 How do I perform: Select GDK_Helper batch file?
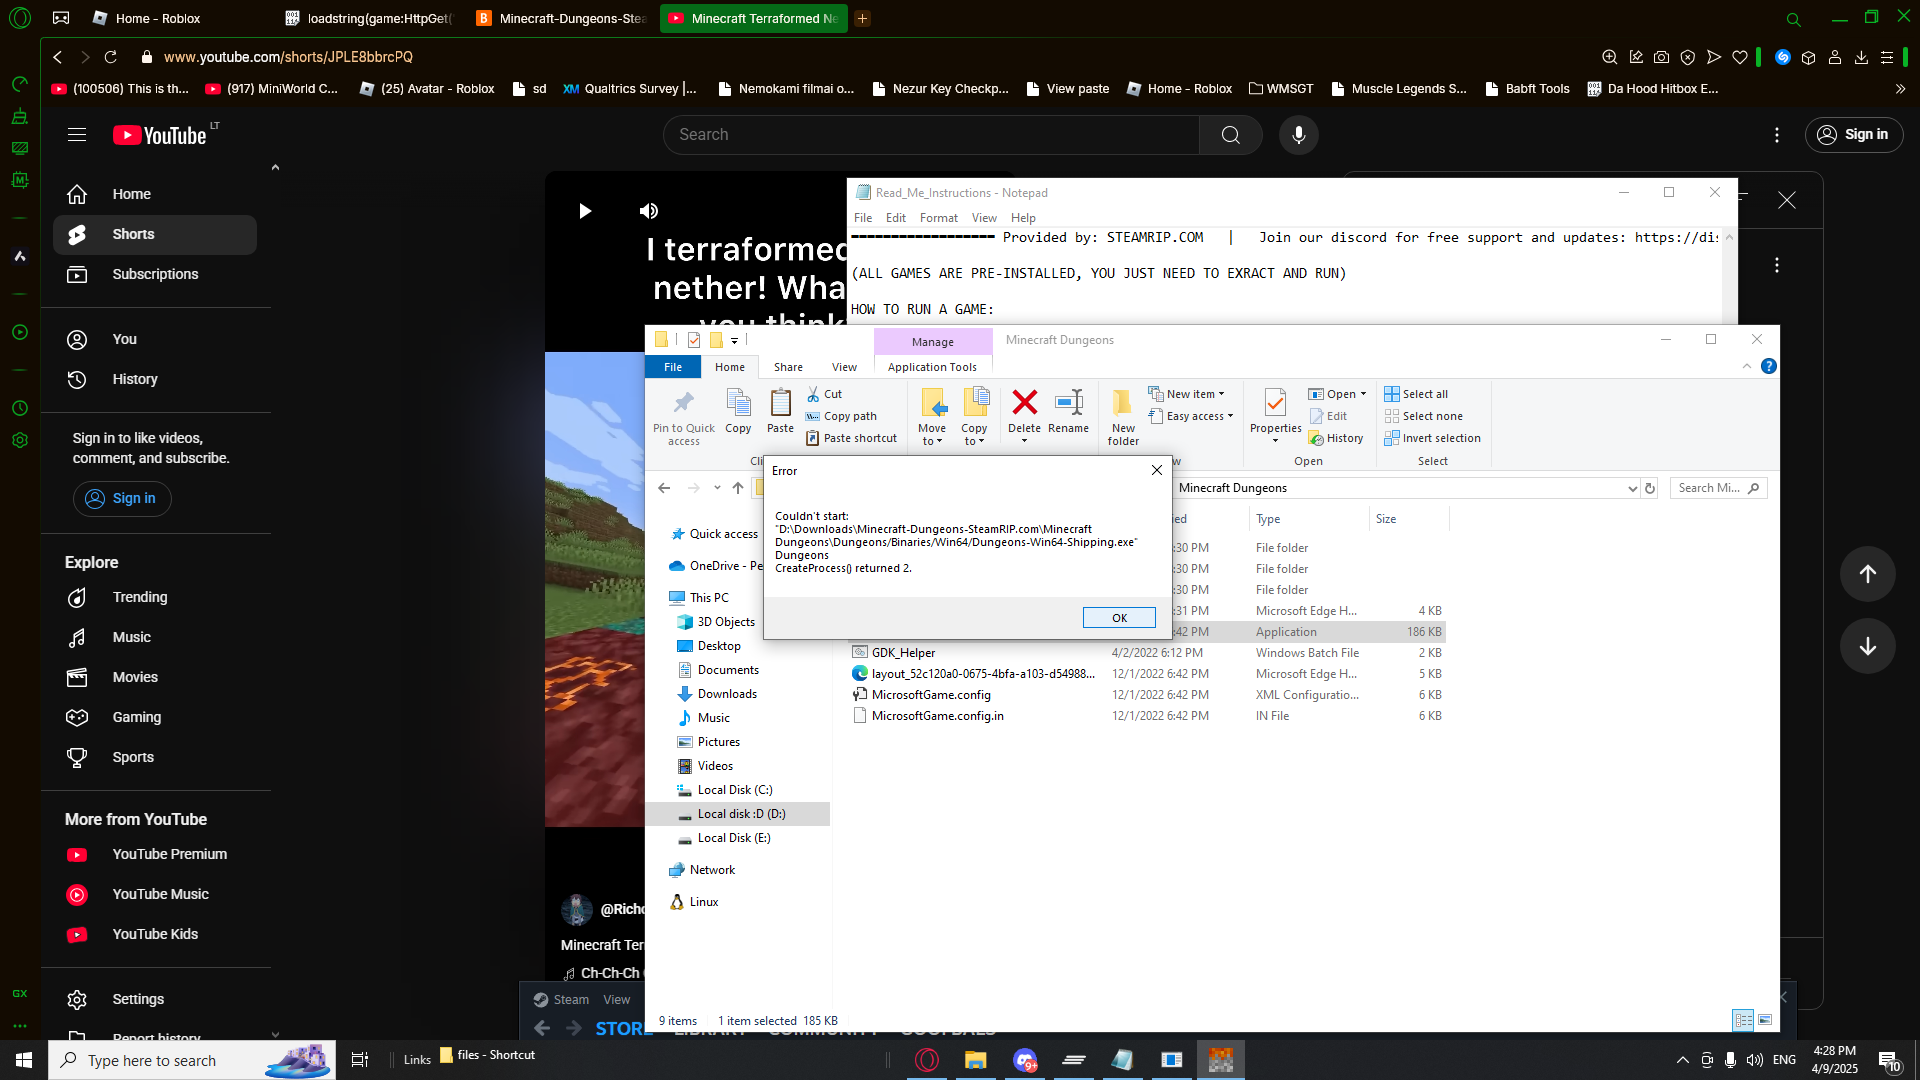pos(903,653)
